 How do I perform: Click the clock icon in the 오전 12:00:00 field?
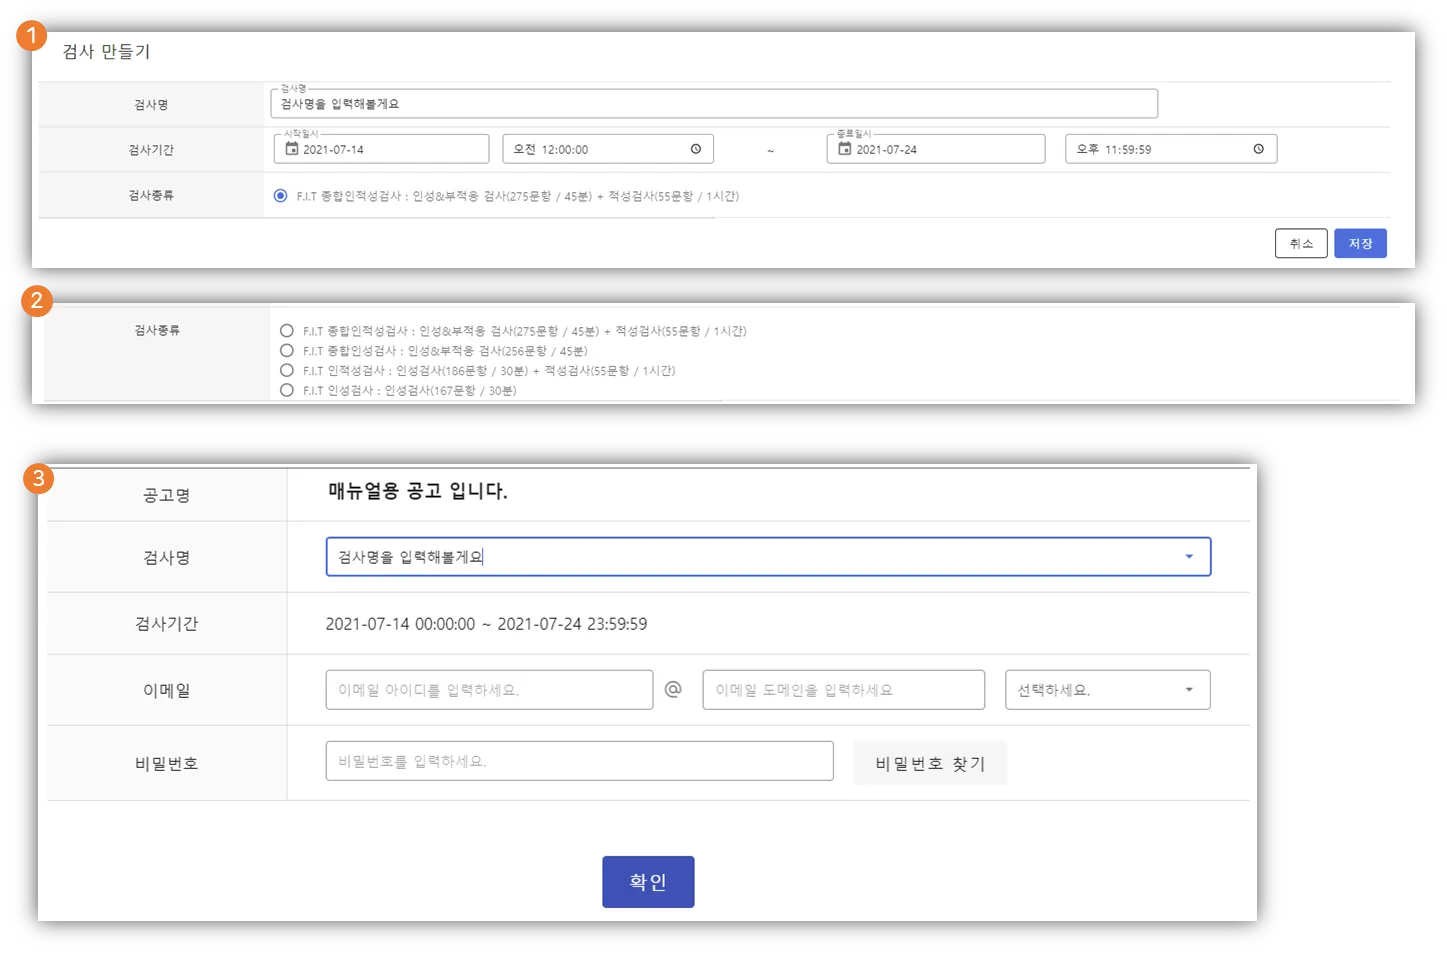point(696,149)
